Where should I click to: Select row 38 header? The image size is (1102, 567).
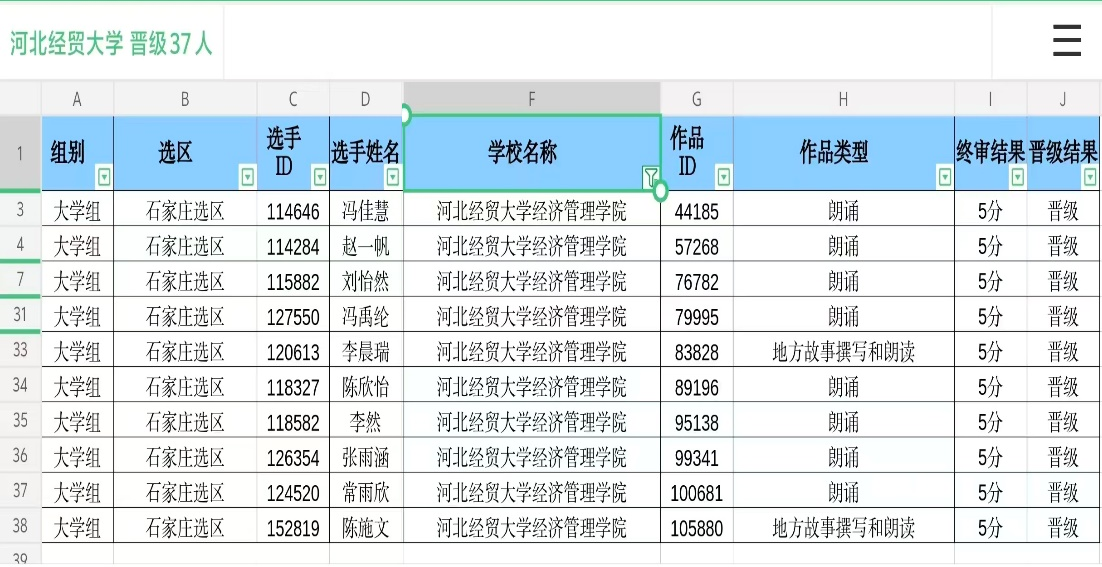(x=20, y=526)
